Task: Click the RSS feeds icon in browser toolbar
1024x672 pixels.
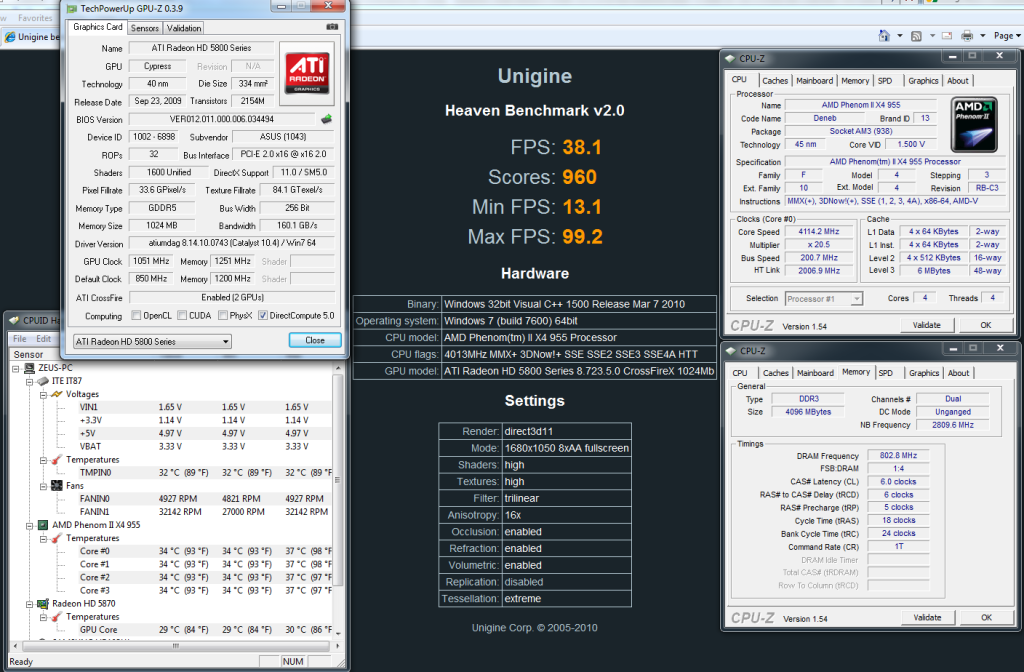Action: pyautogui.click(x=916, y=36)
